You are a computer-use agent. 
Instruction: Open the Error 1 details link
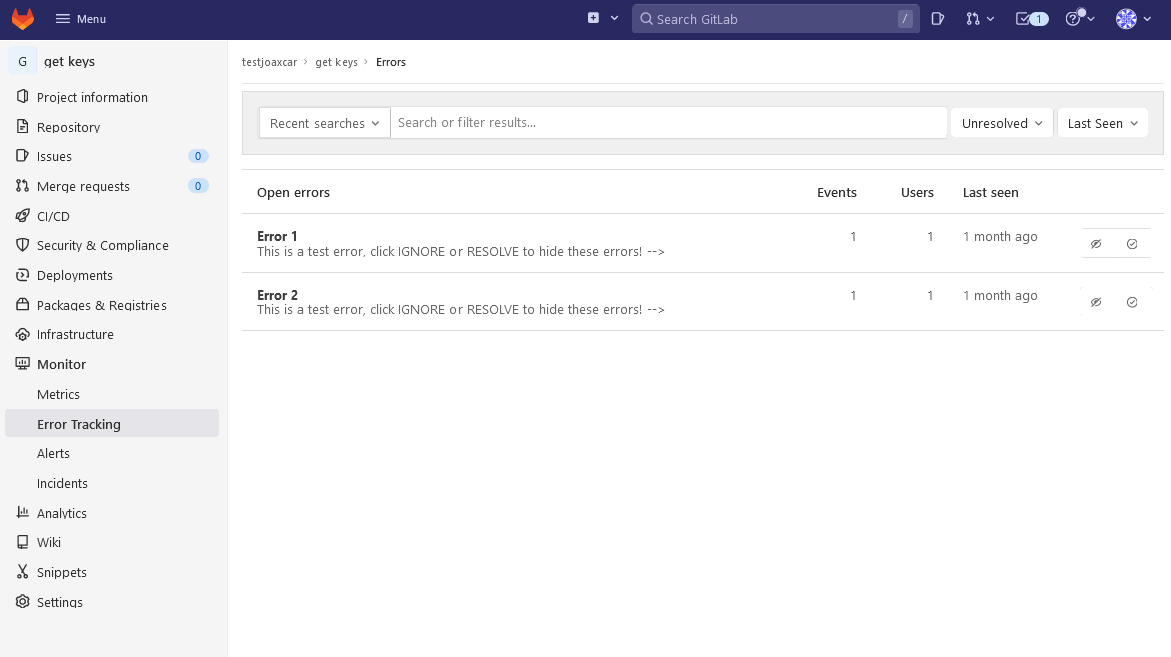click(277, 236)
